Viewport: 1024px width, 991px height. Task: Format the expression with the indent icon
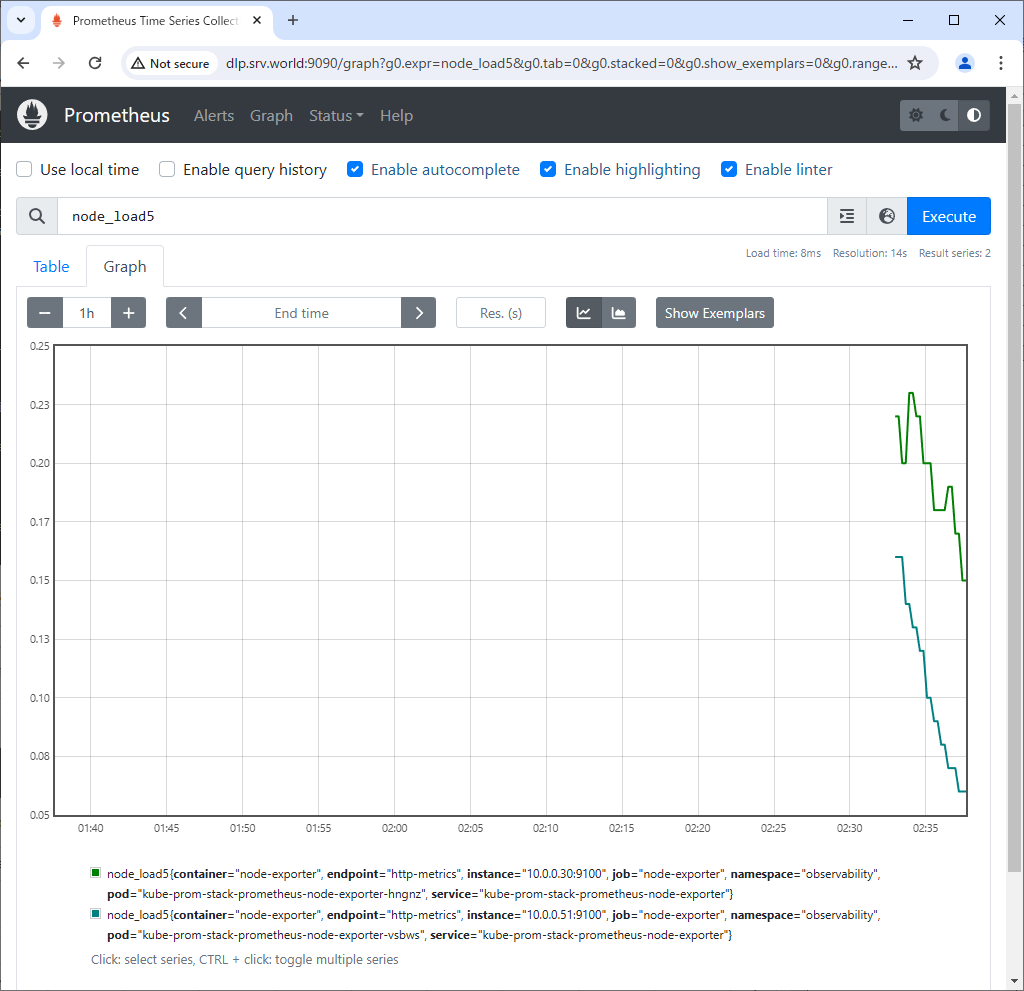click(847, 216)
